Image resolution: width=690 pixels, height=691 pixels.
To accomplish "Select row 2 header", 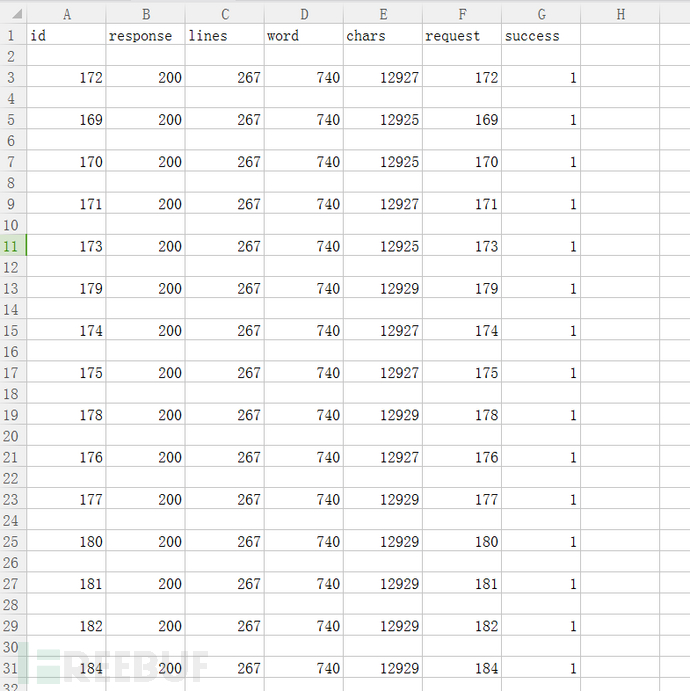I will point(13,56).
